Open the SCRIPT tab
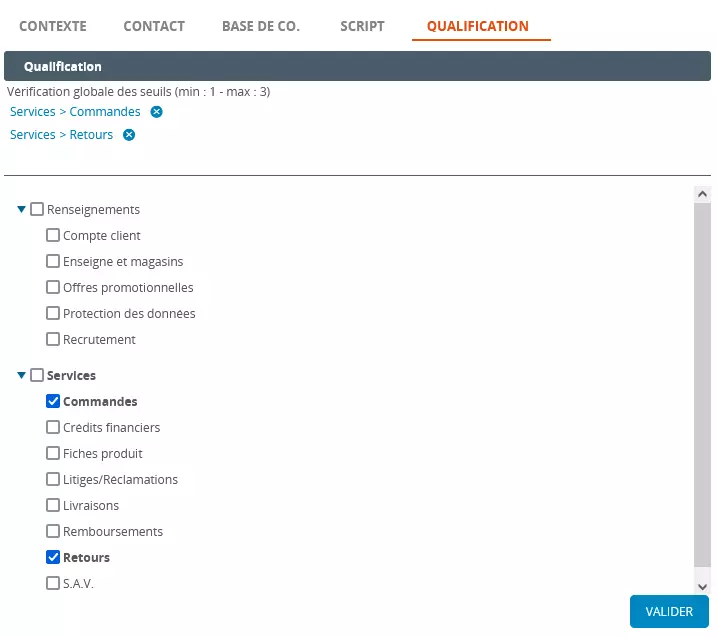Image resolution: width=718 pixels, height=637 pixels. [x=362, y=26]
